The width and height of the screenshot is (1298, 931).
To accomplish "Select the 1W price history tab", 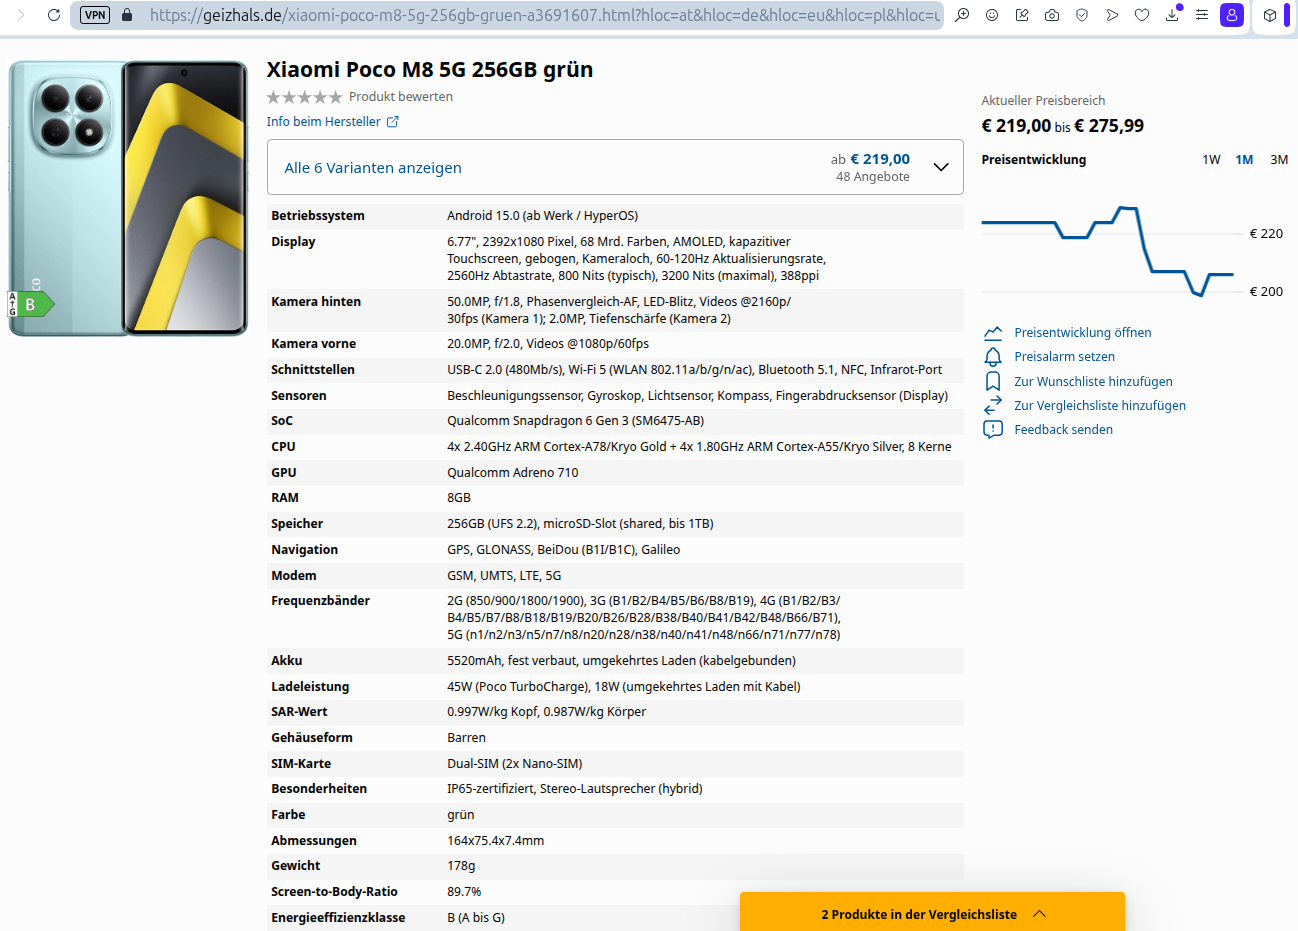I will coord(1211,160).
